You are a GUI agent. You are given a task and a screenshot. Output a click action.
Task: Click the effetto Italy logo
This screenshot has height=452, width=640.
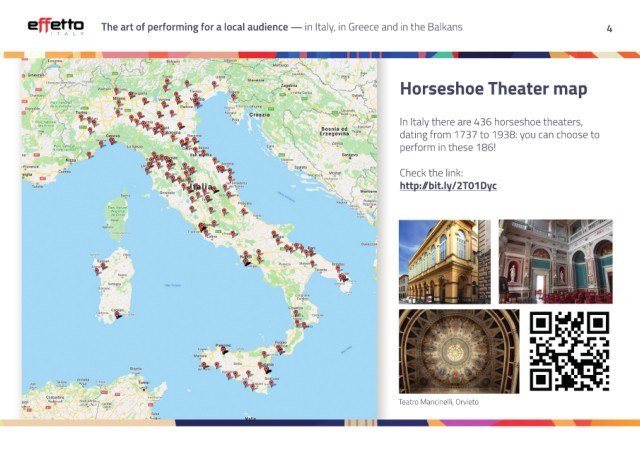pos(55,26)
